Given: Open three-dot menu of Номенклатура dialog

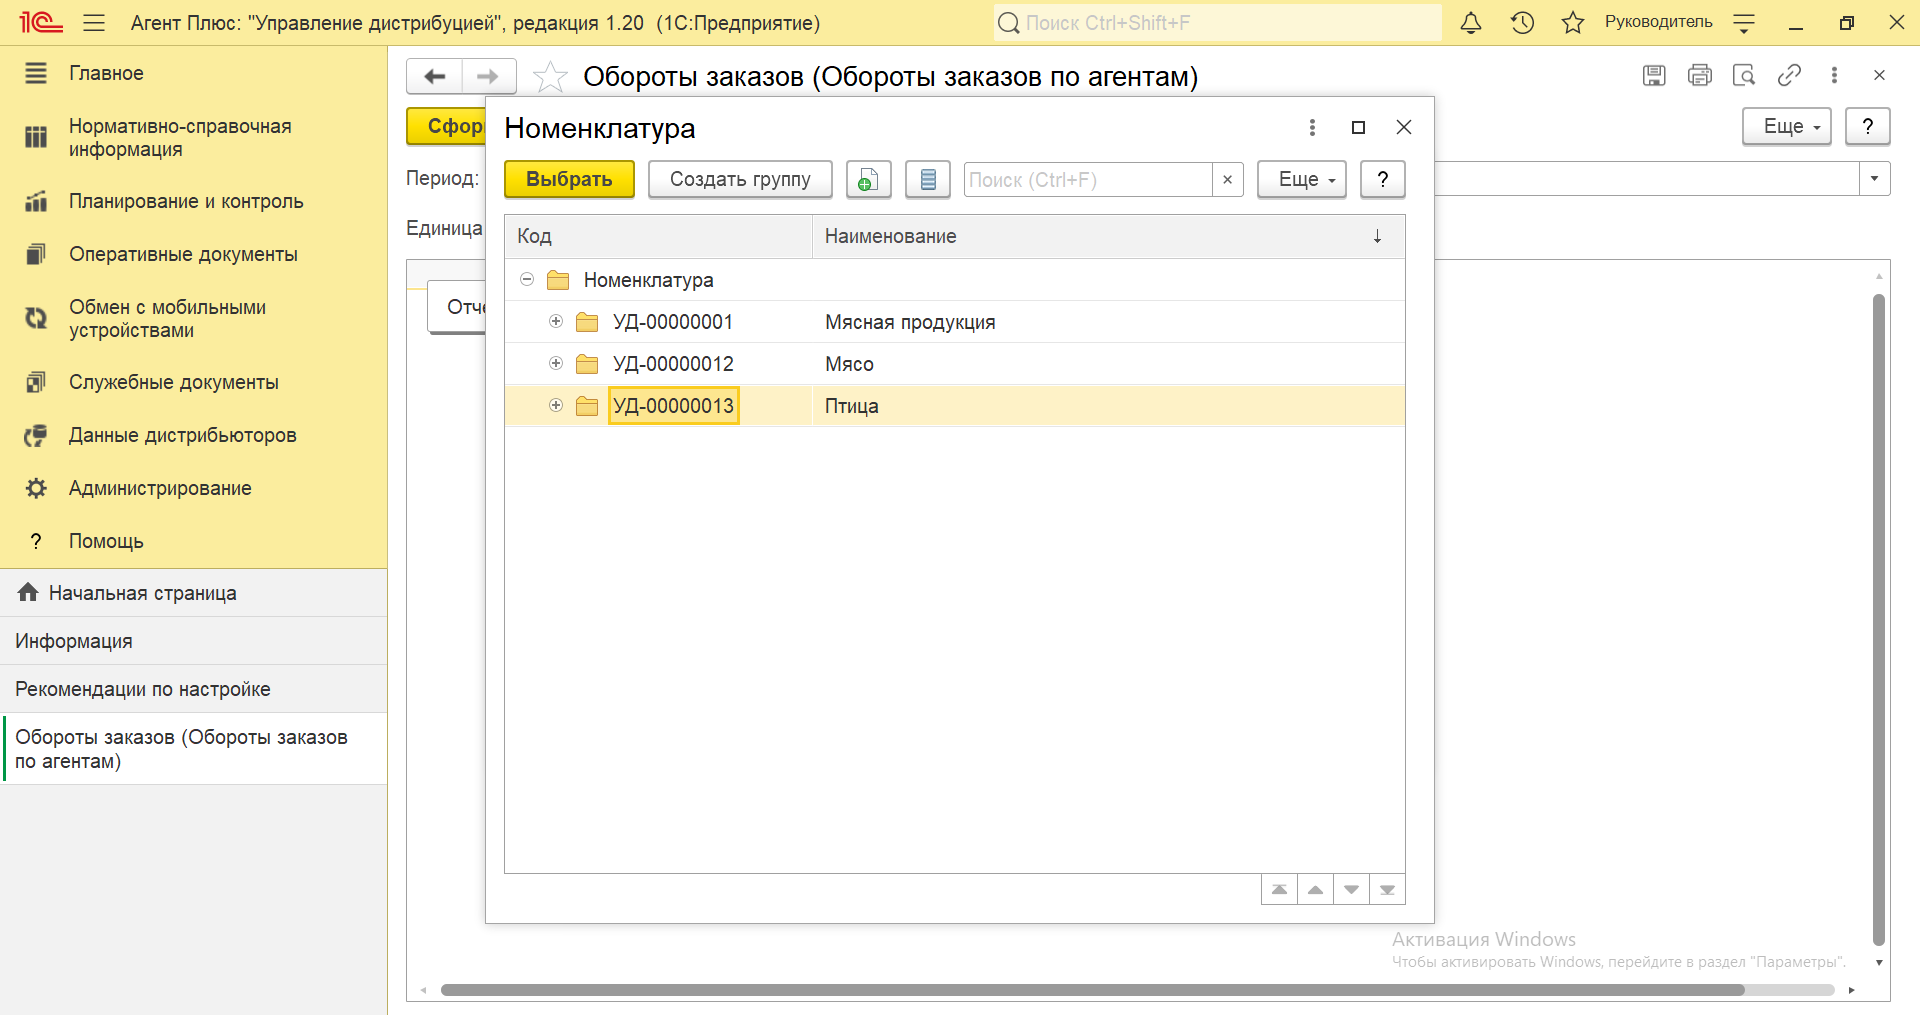Looking at the screenshot, I should tap(1312, 127).
